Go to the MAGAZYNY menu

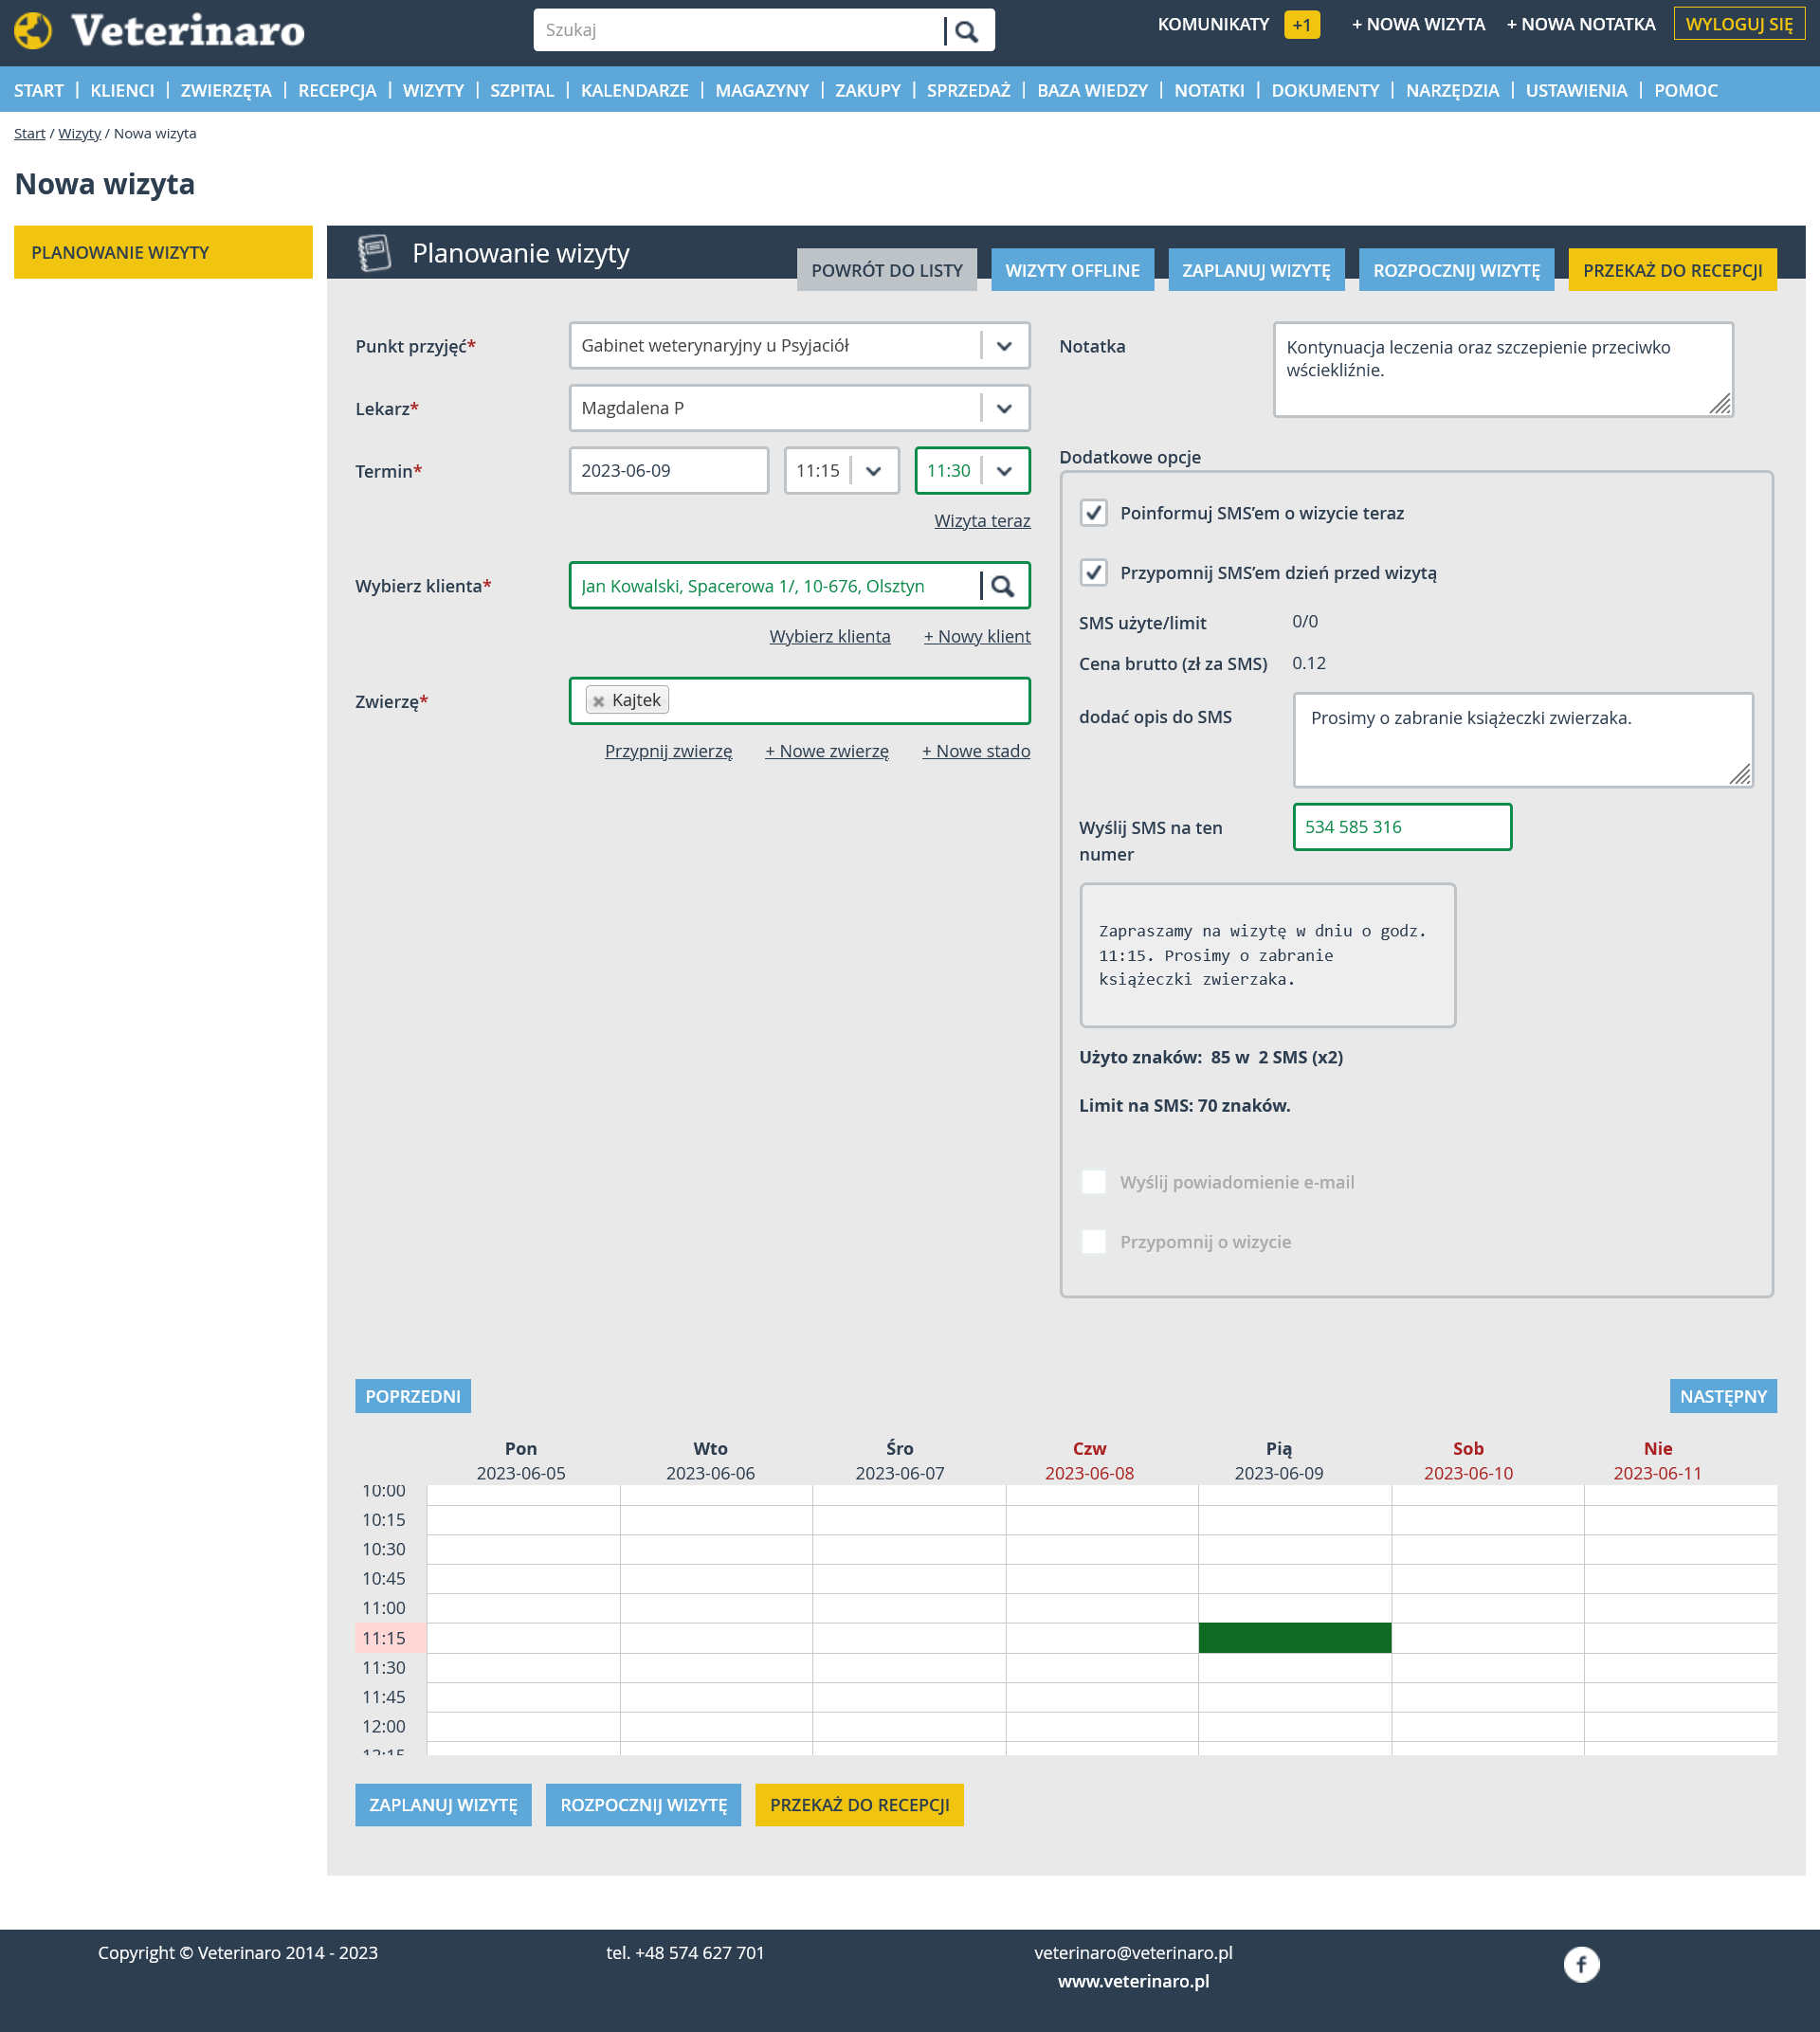click(x=762, y=90)
